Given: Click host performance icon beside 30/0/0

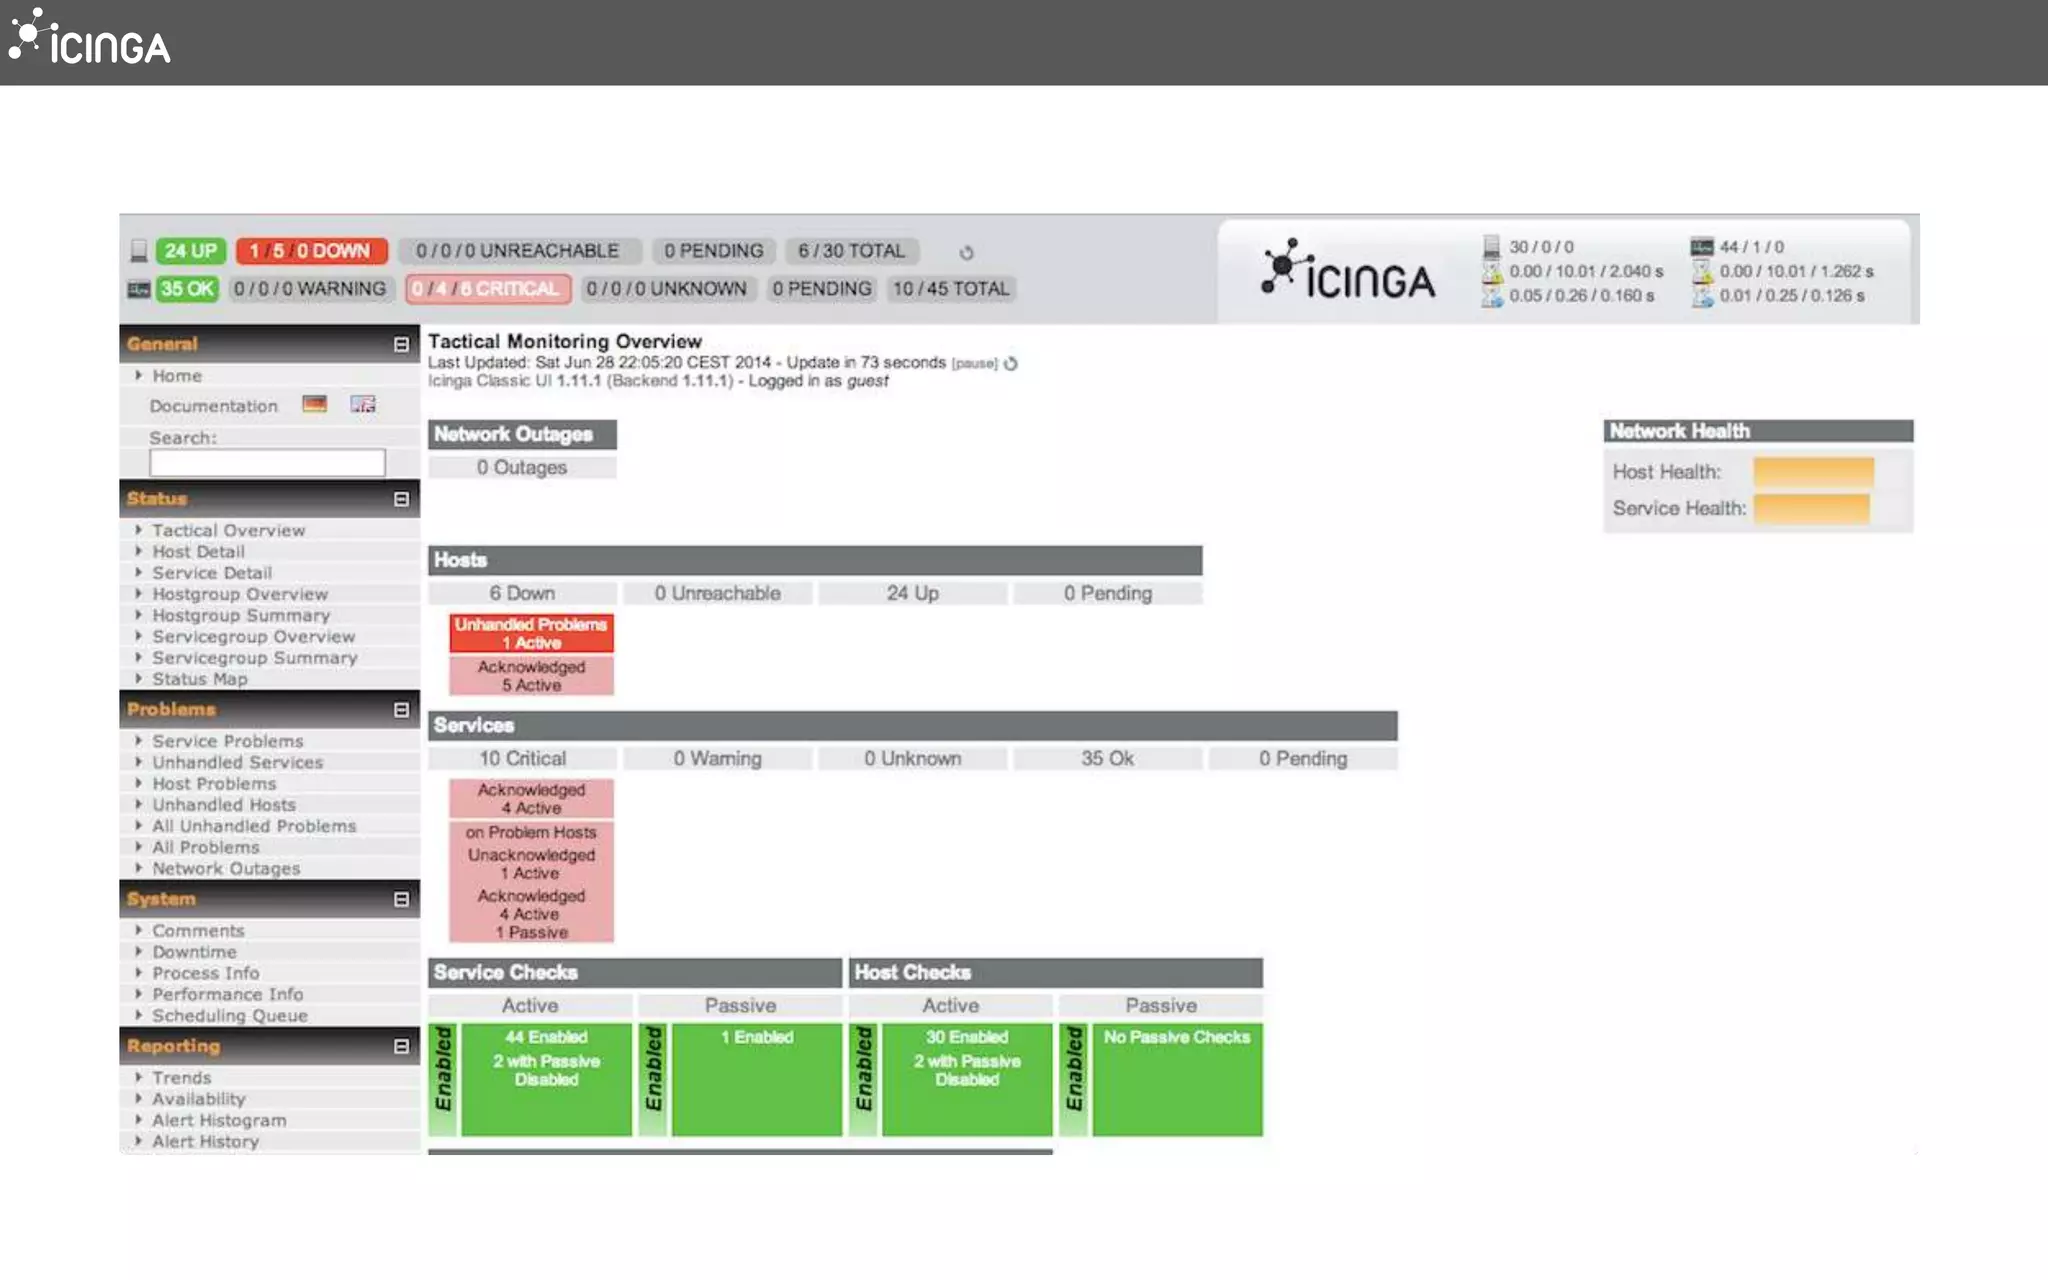Looking at the screenshot, I should [1491, 246].
